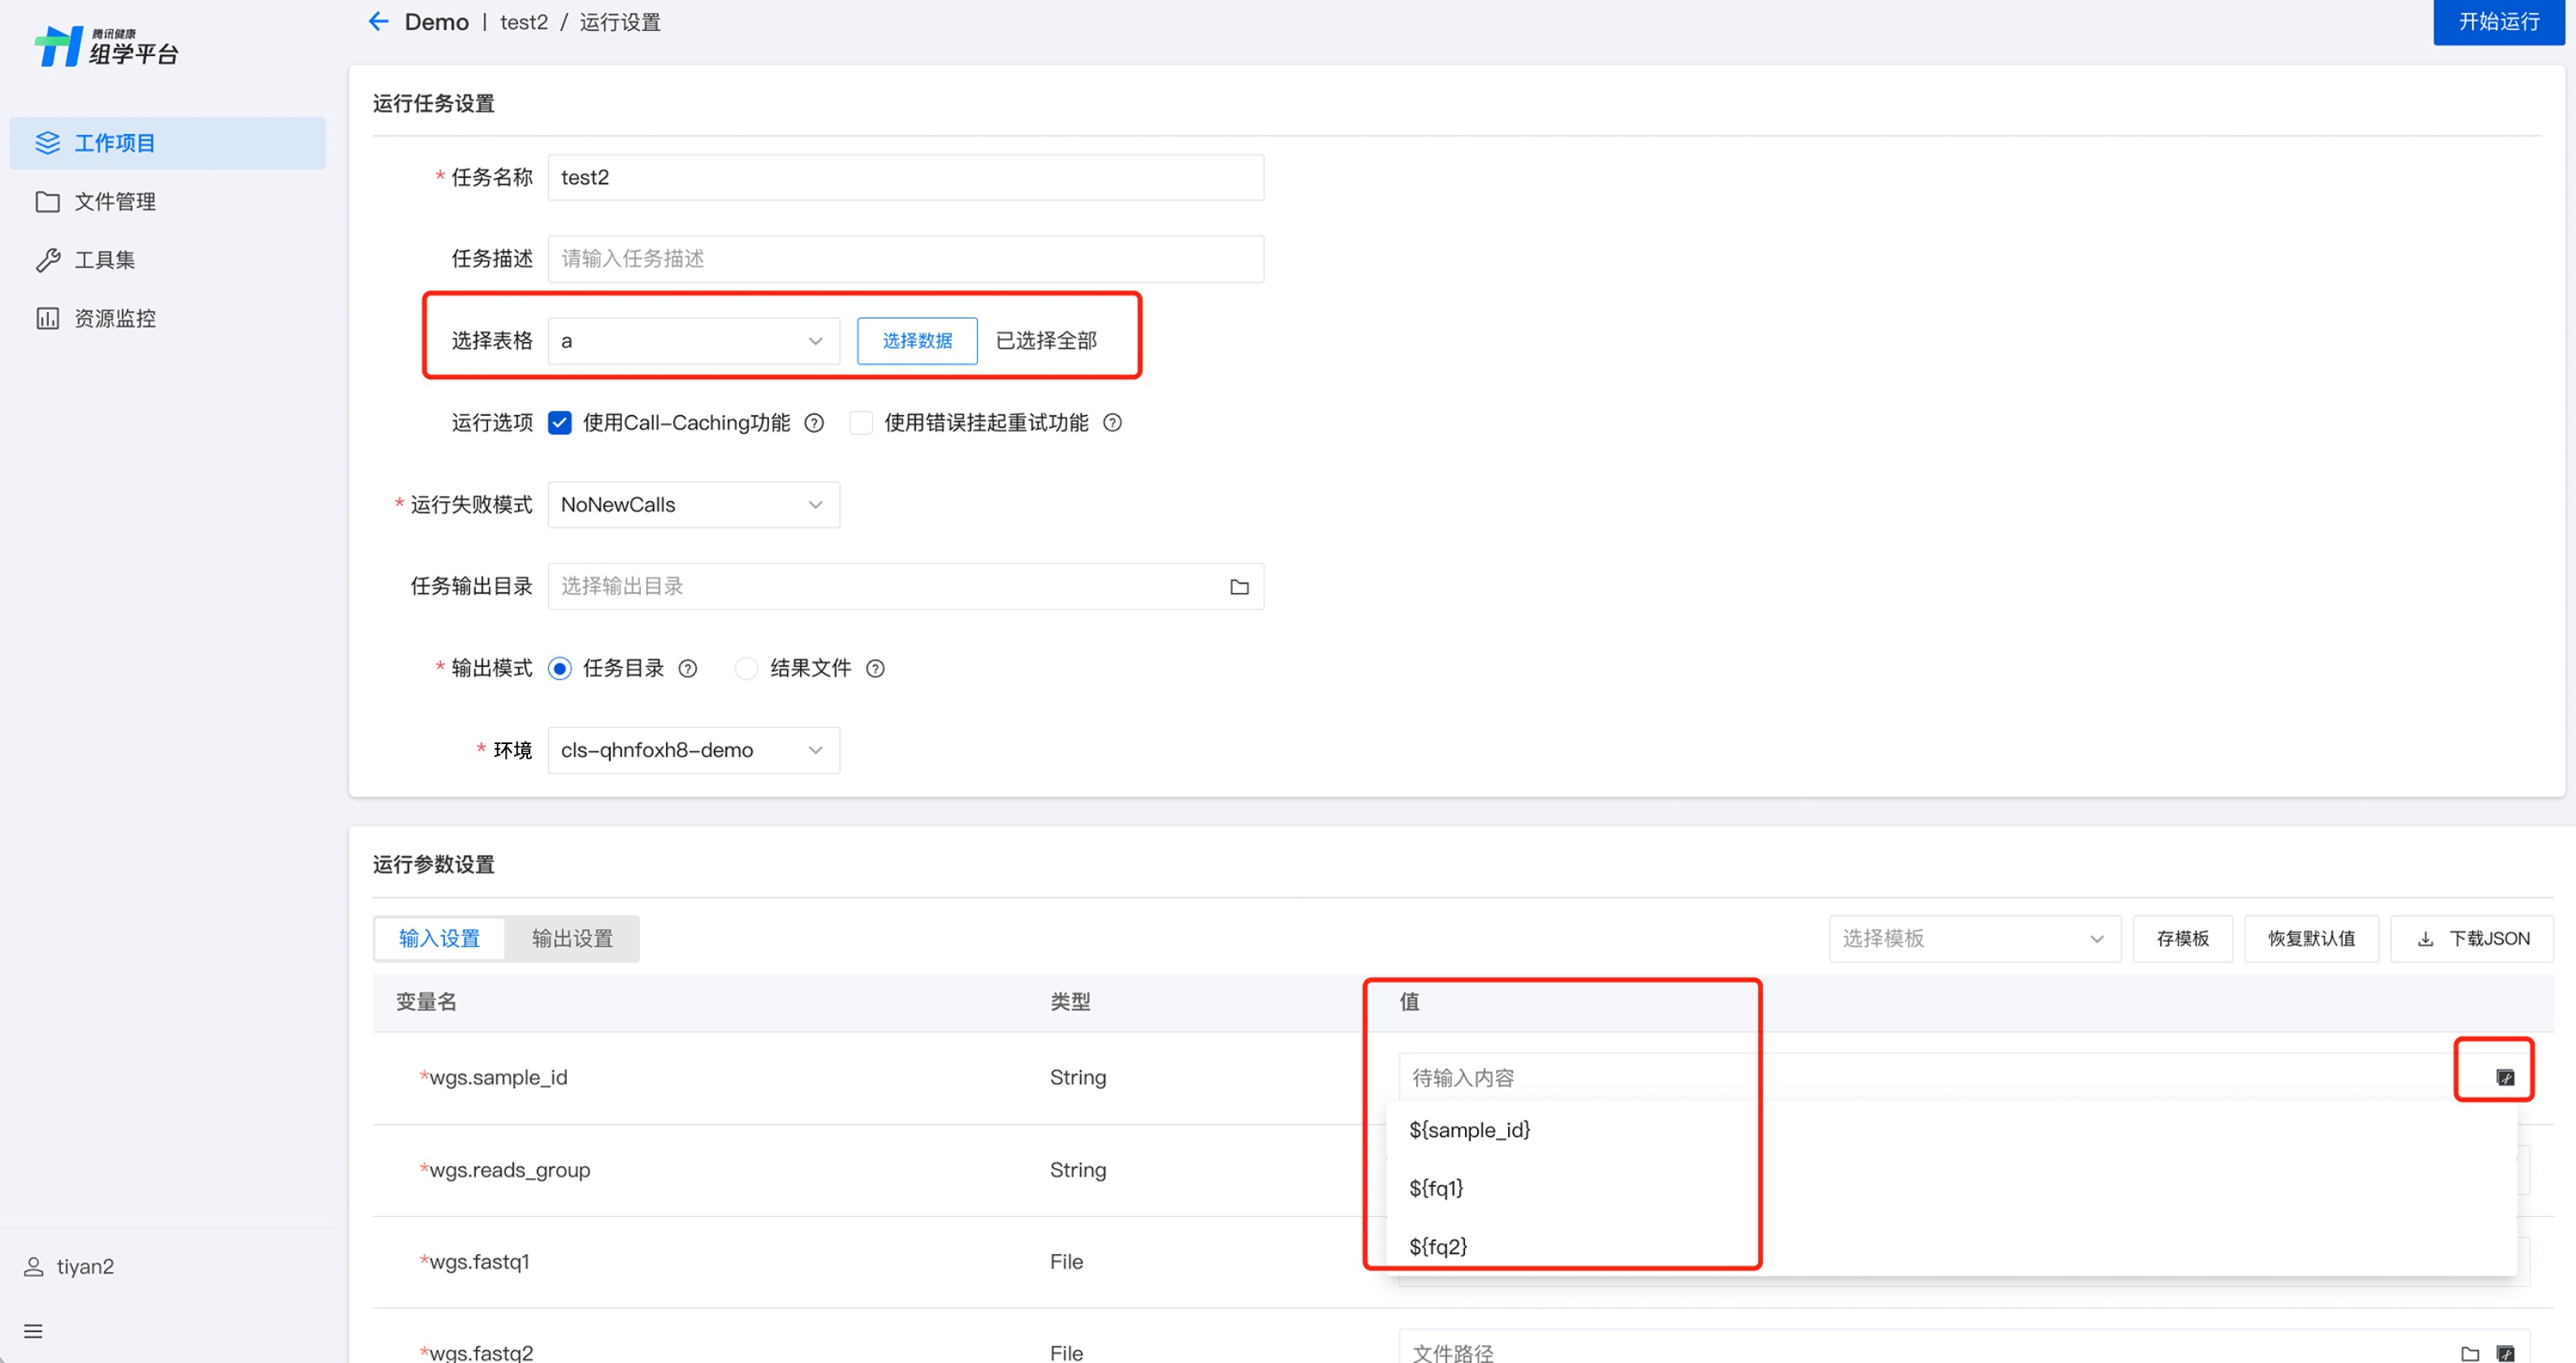Click Demo breadcrumb link
Viewport: 2576px width, 1363px height.
436,22
